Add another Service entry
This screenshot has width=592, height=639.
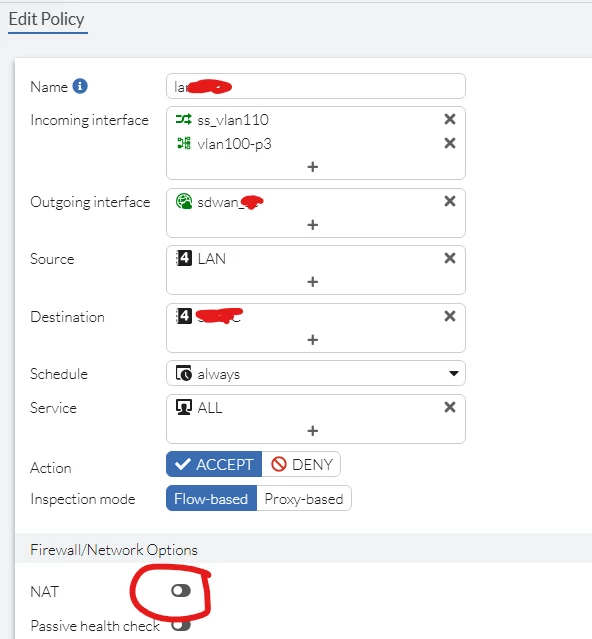click(313, 431)
